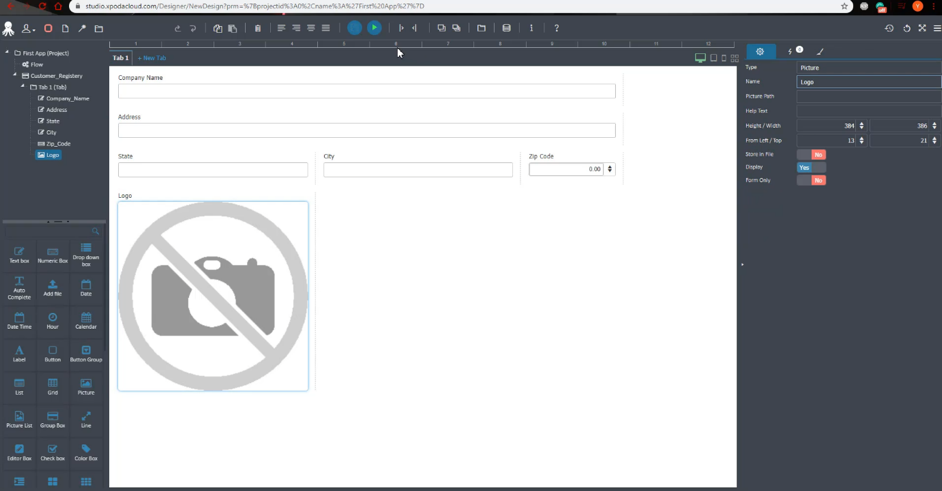942x491 pixels.
Task: Pick the Numeric Box component
Action: point(53,255)
